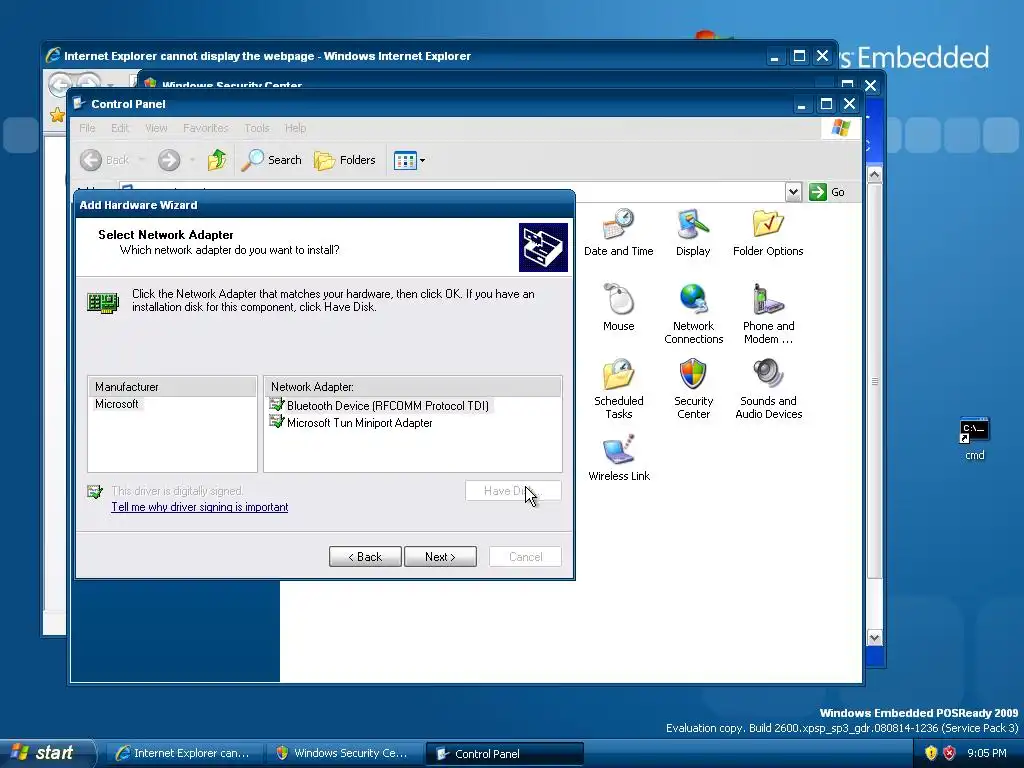Click the Cancel button in wizard
The image size is (1024, 768).
[x=525, y=557]
